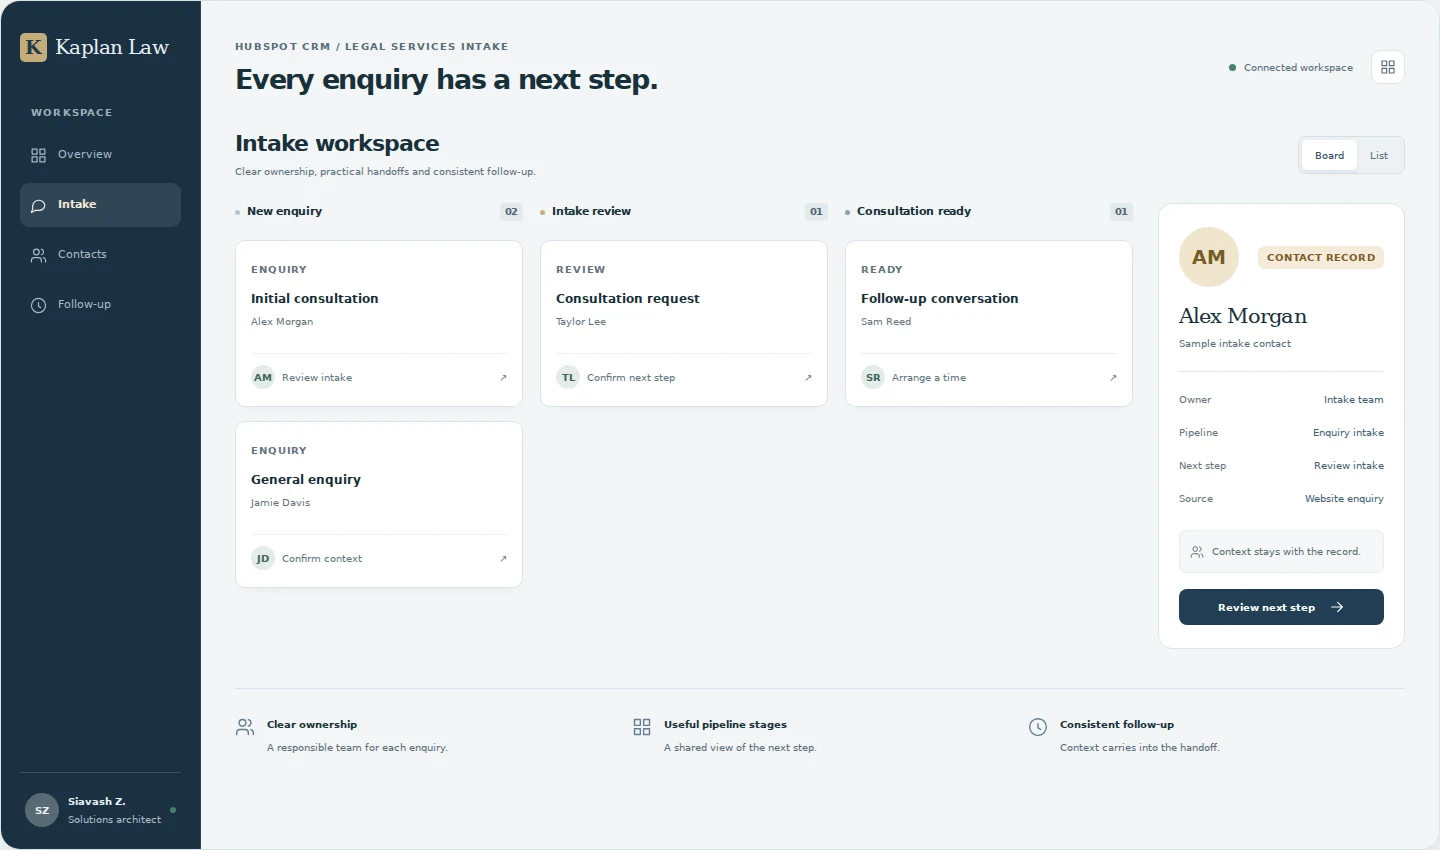
Task: Click the Alex Morgan contact name heading
Action: 1243,316
